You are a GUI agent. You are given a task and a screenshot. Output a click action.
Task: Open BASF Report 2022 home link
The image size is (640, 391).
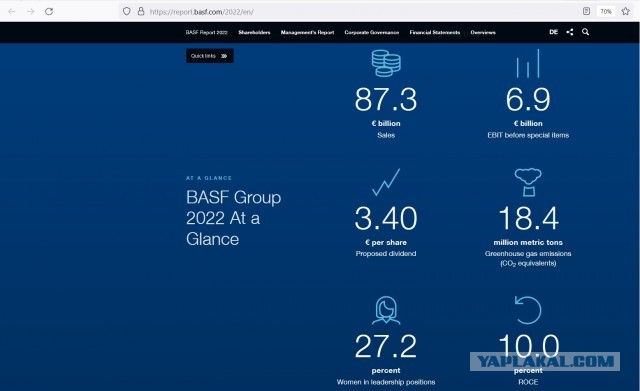207,32
